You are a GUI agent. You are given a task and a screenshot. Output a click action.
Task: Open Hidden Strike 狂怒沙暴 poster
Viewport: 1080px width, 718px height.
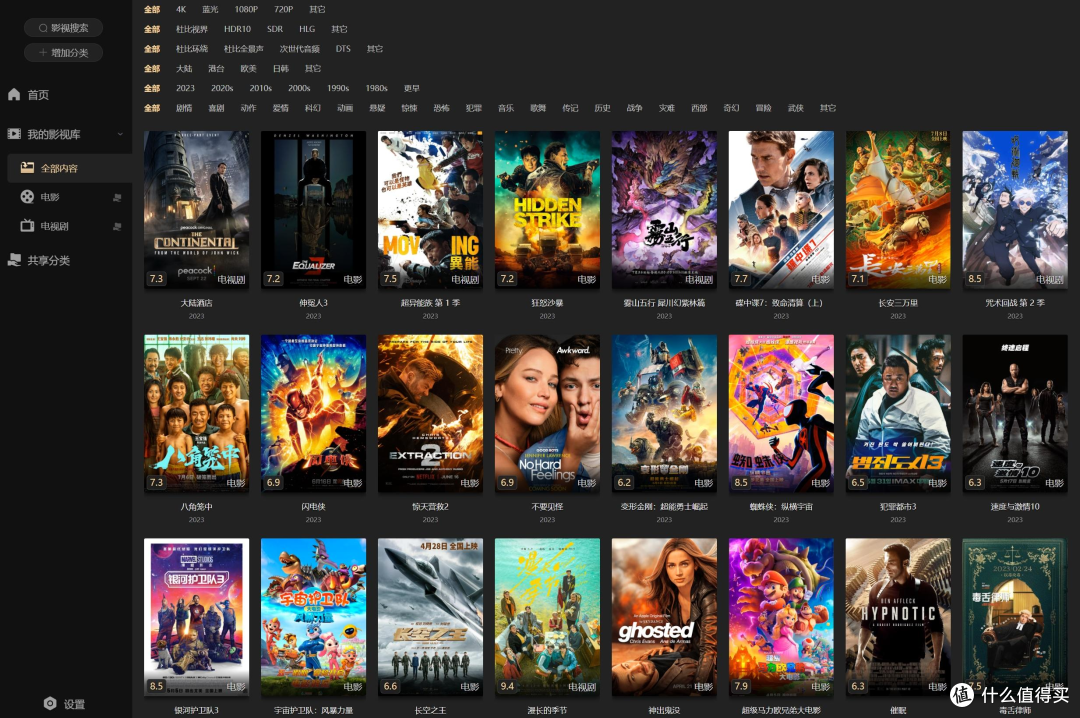coord(548,209)
